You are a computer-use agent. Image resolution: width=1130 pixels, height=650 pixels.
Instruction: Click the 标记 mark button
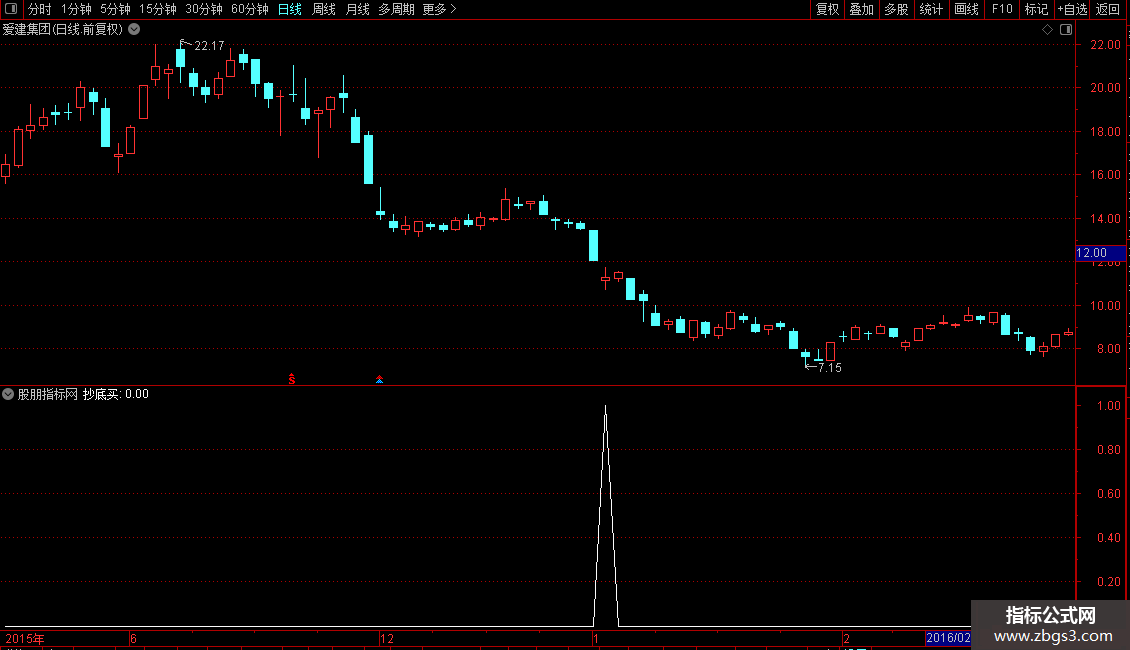coord(1036,9)
